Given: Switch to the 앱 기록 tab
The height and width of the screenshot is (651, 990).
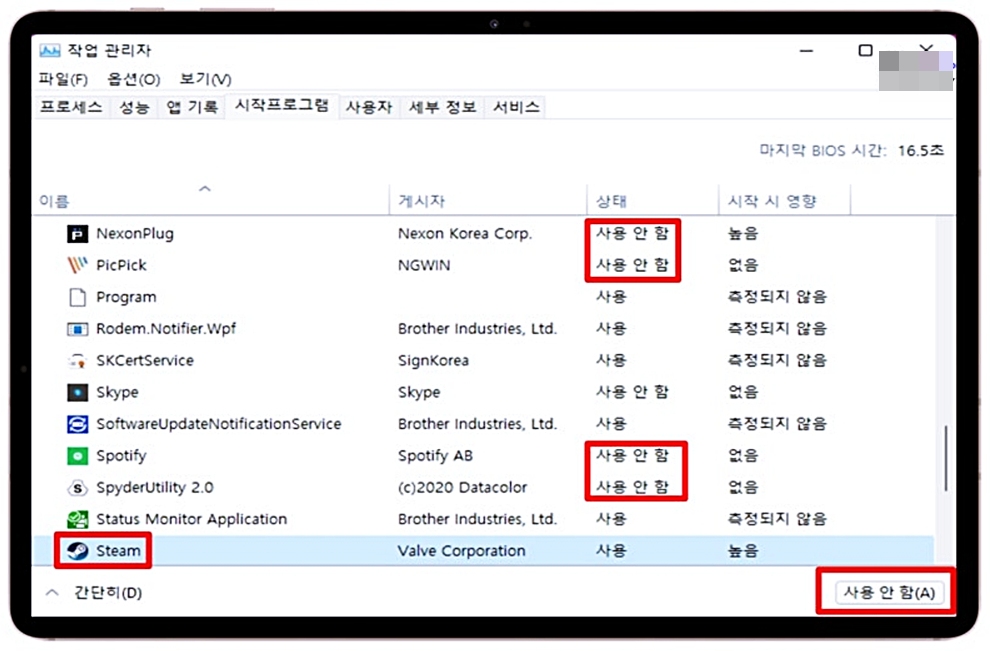Looking at the screenshot, I should pos(192,107).
